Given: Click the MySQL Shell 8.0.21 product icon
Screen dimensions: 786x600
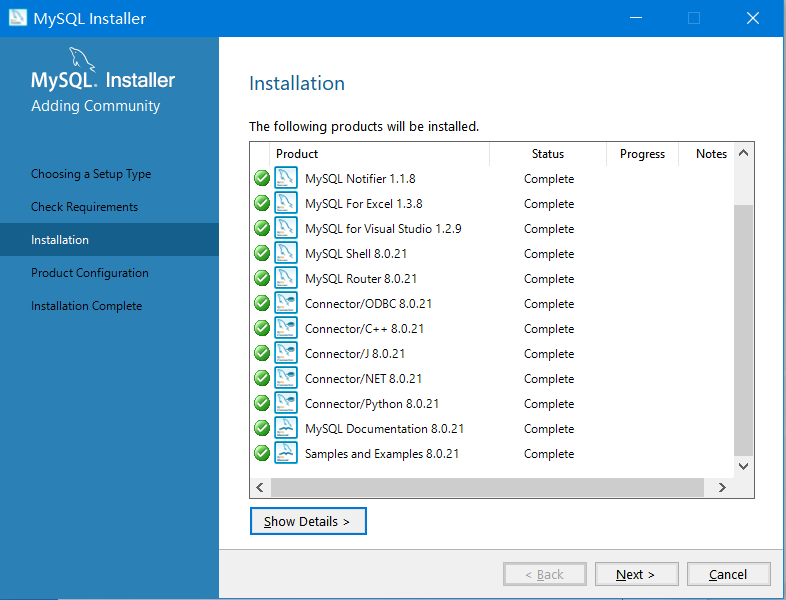Looking at the screenshot, I should 286,254.
